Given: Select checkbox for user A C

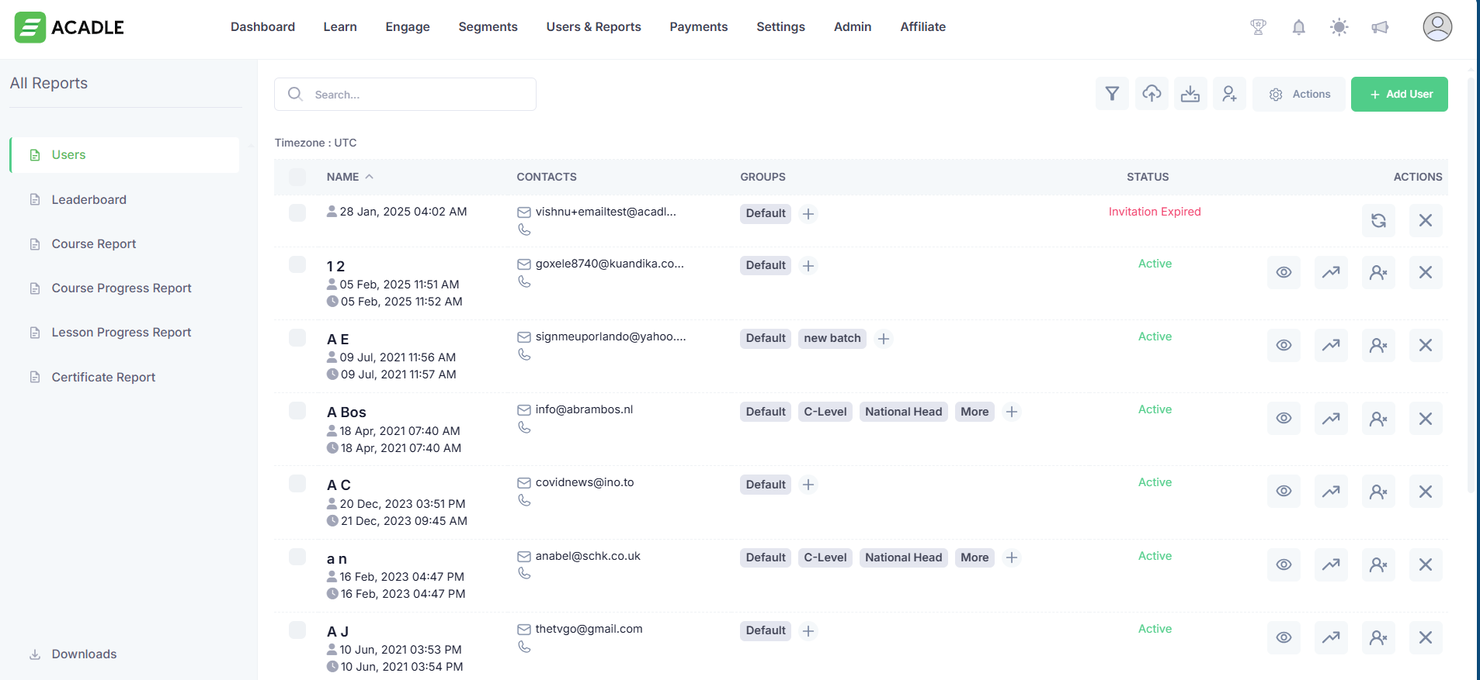Looking at the screenshot, I should pyautogui.click(x=297, y=484).
